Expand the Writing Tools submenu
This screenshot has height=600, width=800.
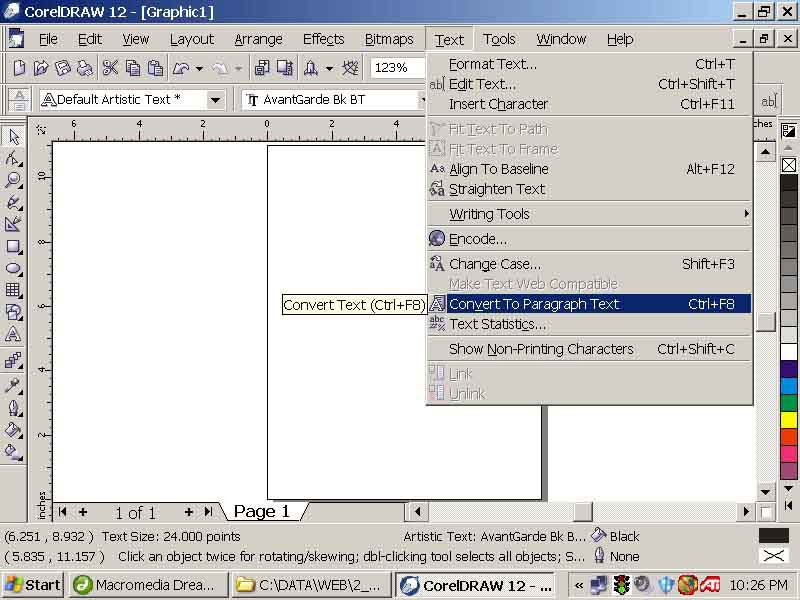(x=590, y=214)
